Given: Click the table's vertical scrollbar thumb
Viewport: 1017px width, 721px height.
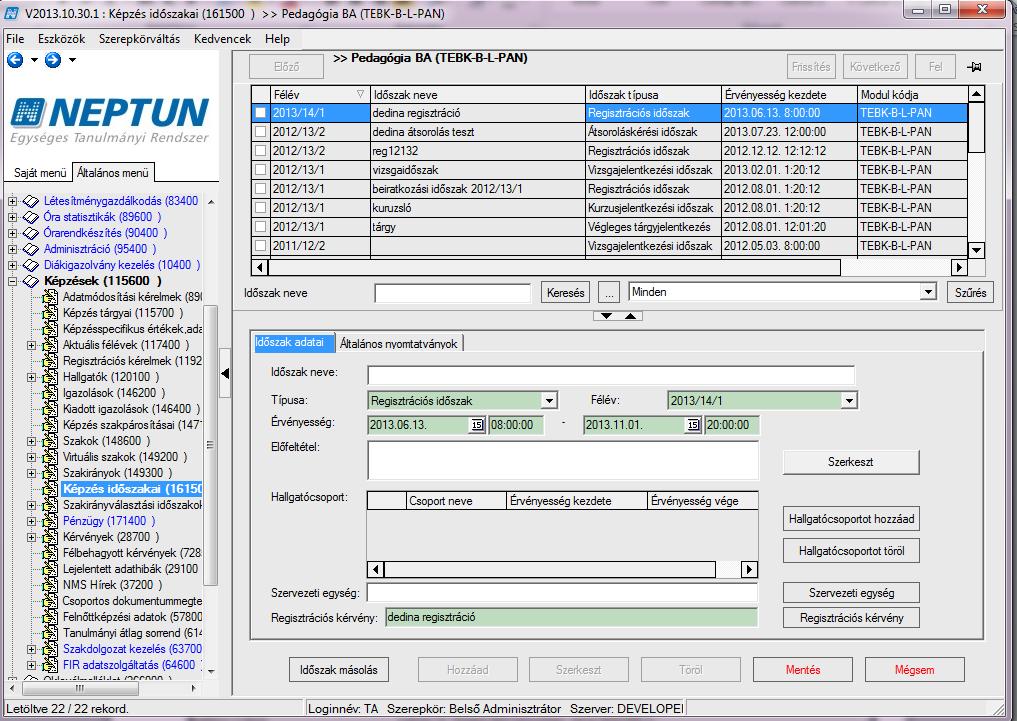Looking at the screenshot, I should point(976,128).
